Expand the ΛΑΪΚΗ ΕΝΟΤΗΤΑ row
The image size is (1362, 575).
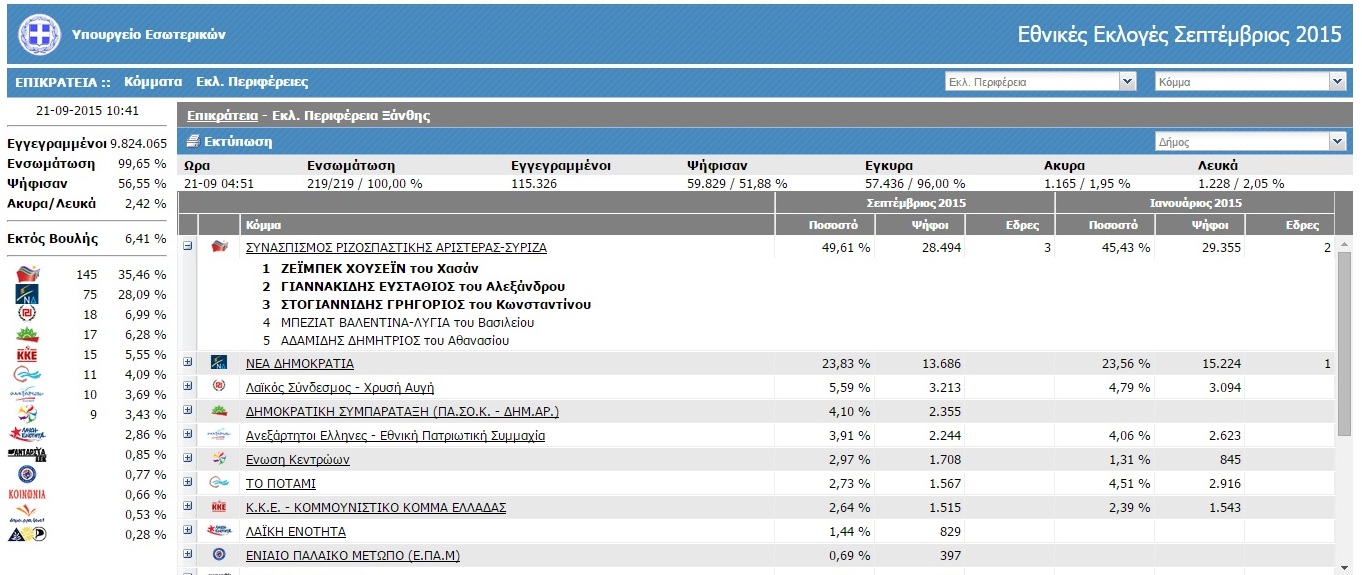(x=187, y=530)
